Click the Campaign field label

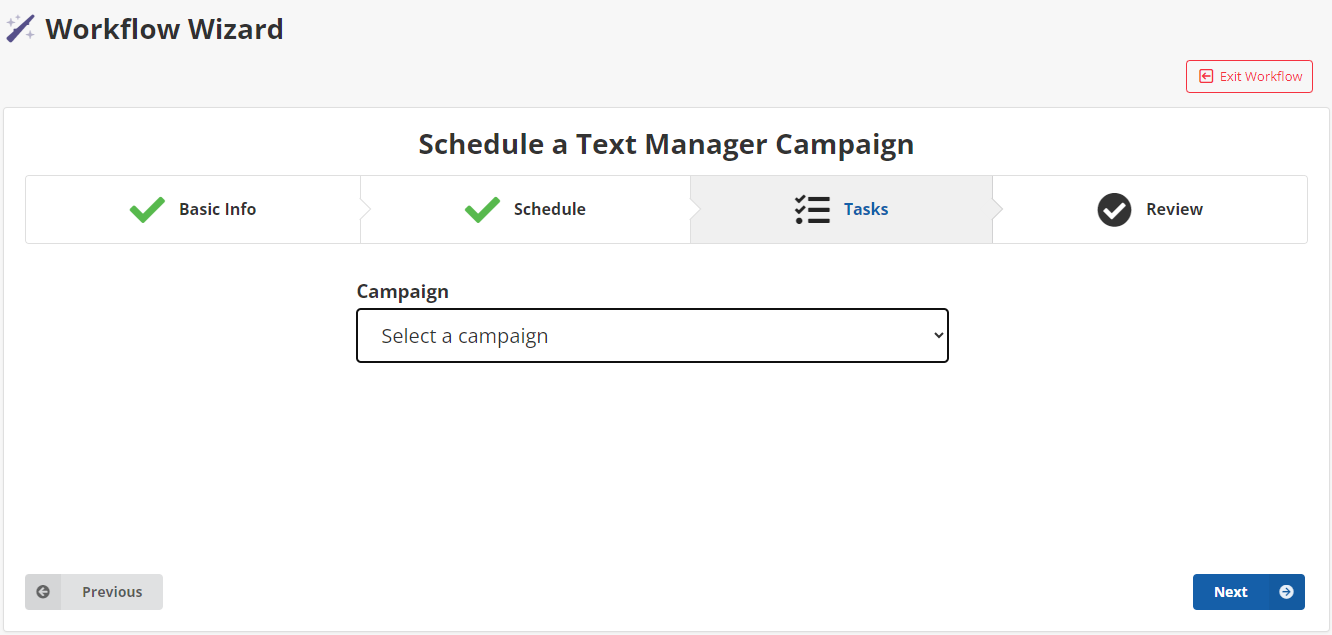pyautogui.click(x=403, y=291)
